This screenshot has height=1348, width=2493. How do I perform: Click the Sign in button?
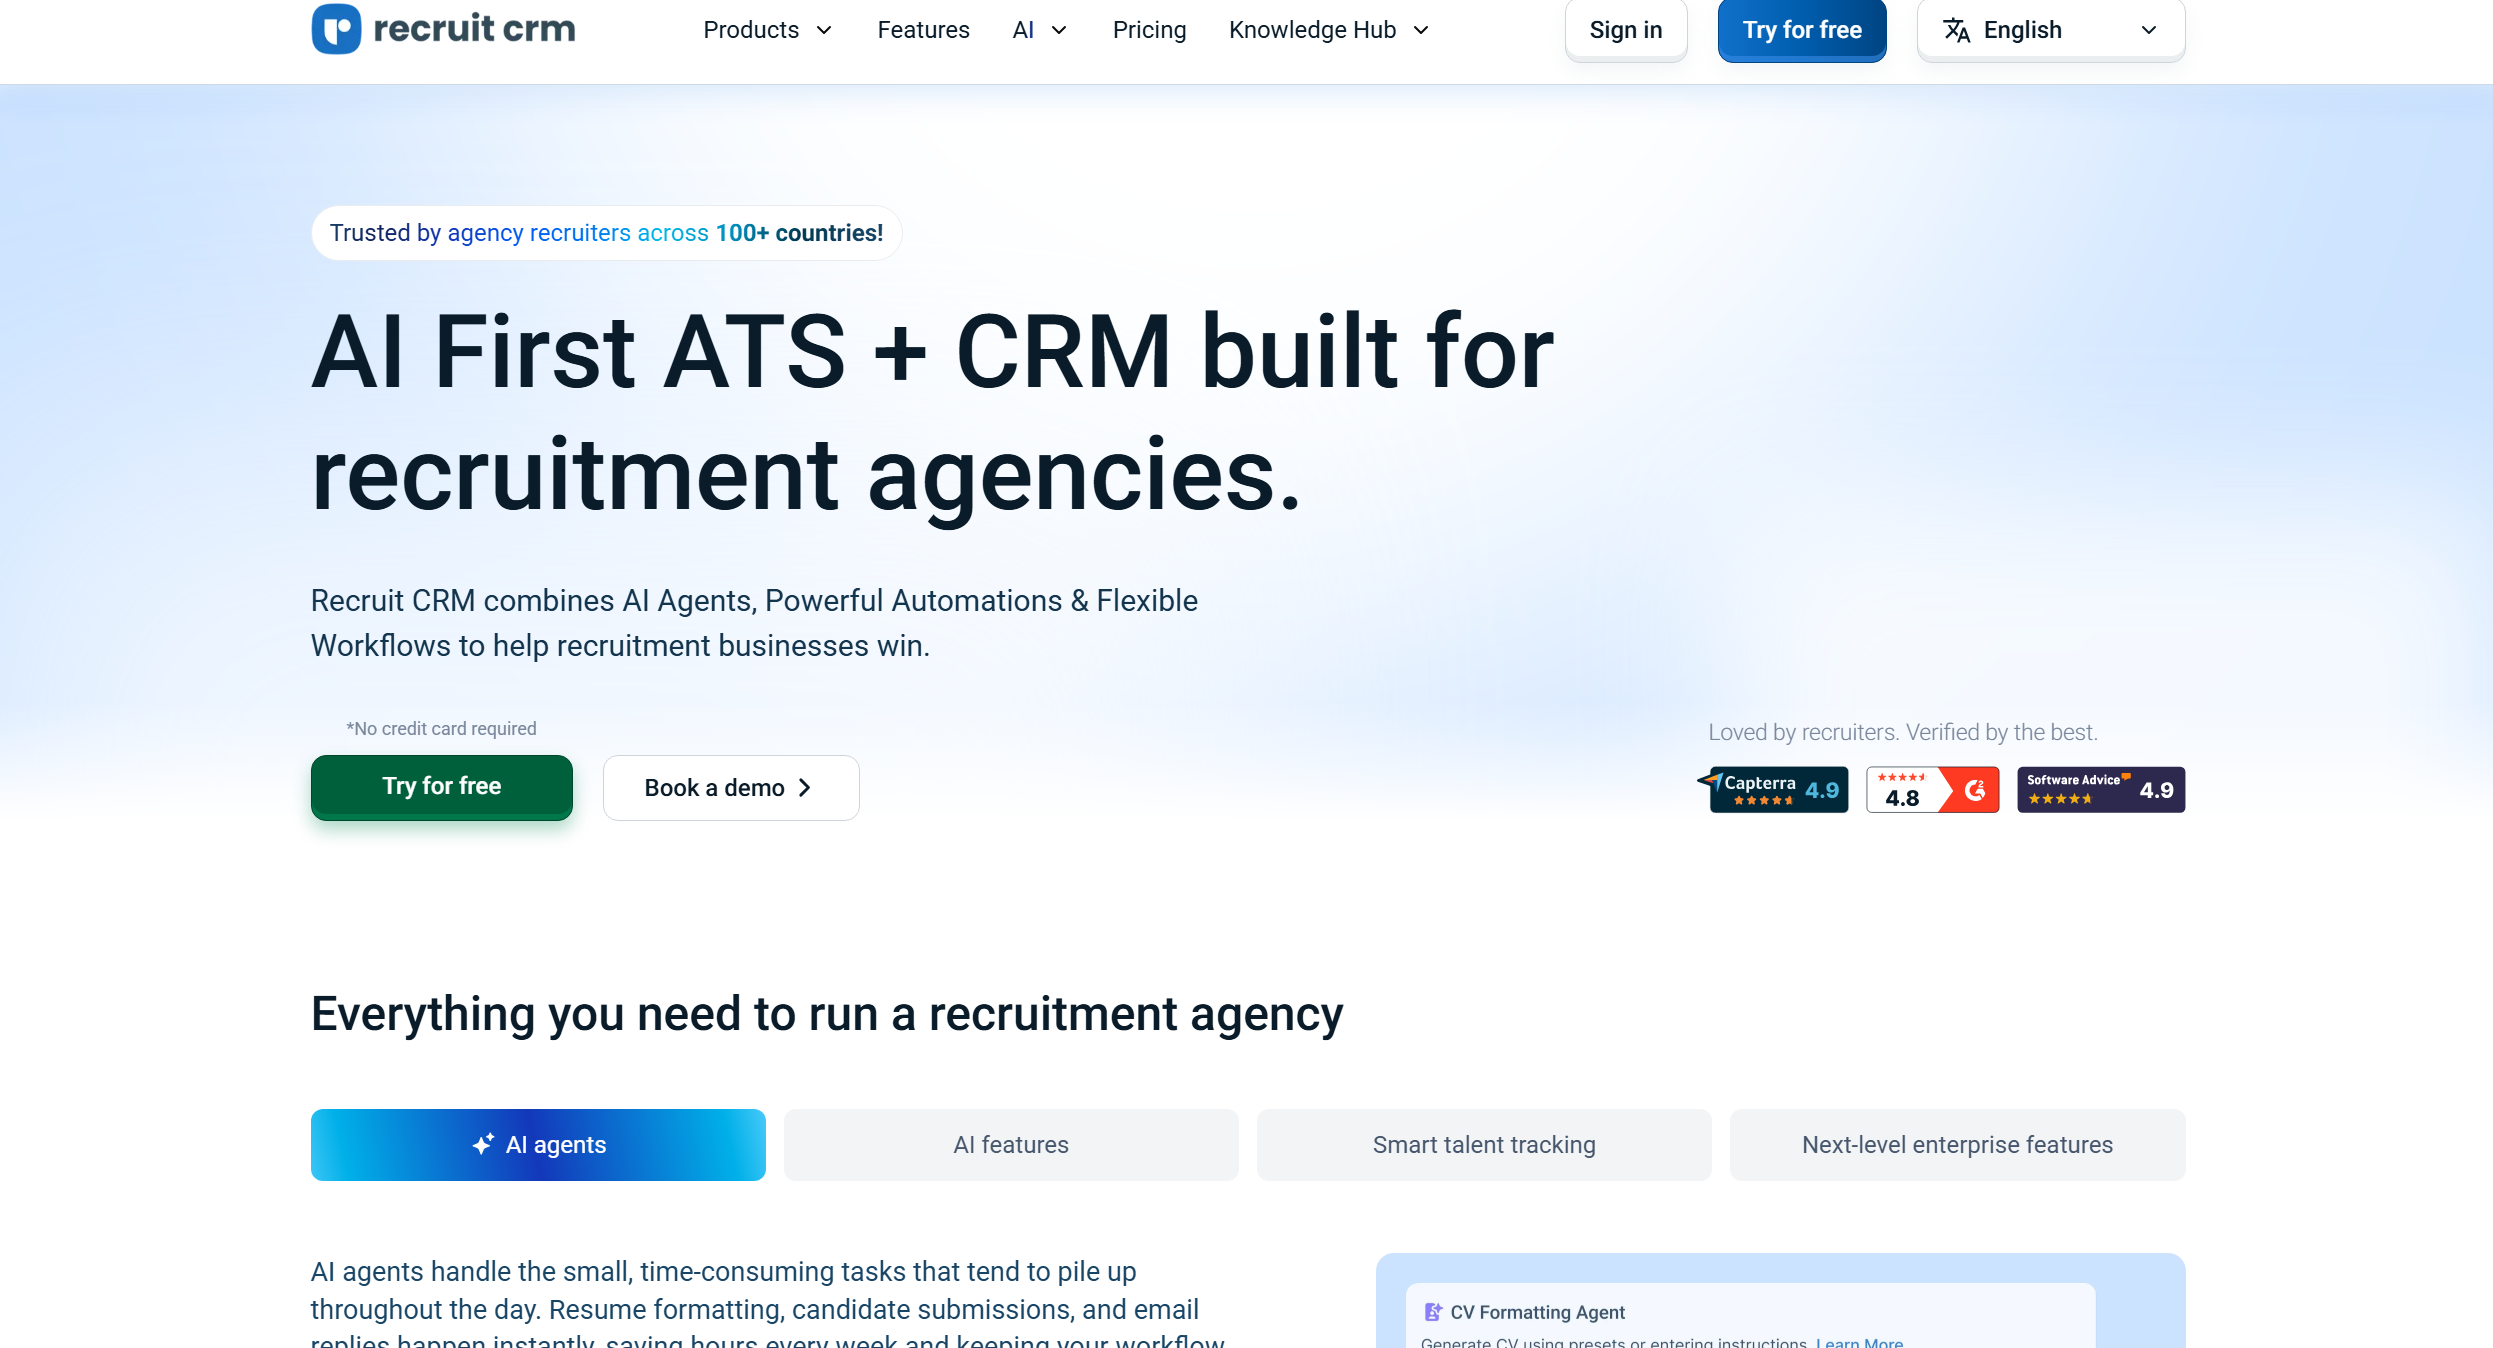(x=1626, y=30)
